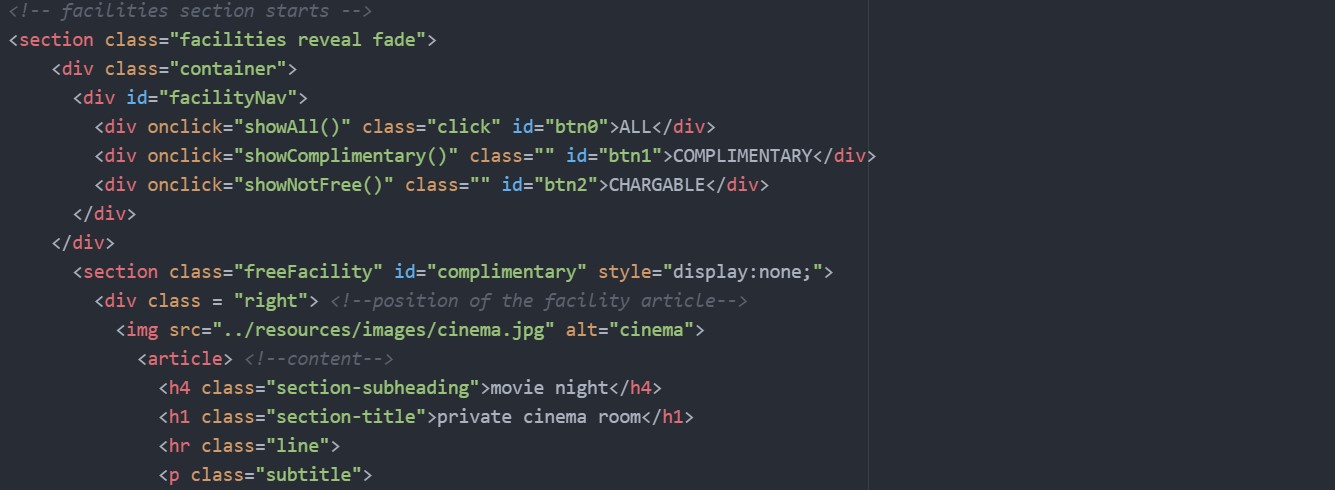Click the COMPLIMENTARY div text
The image size is (1335, 490).
click(x=742, y=156)
